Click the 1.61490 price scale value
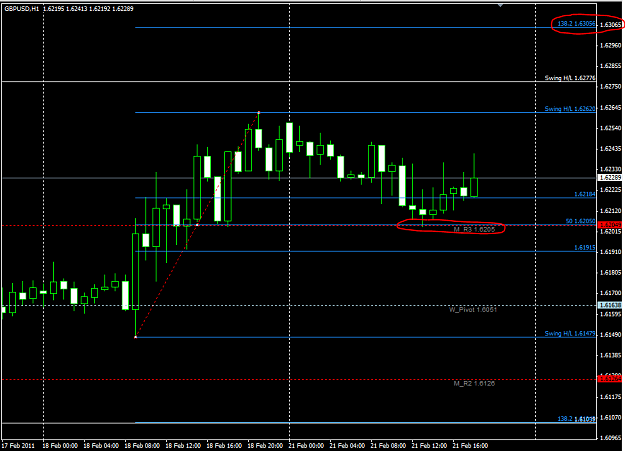The width and height of the screenshot is (625, 451). click(x=610, y=335)
